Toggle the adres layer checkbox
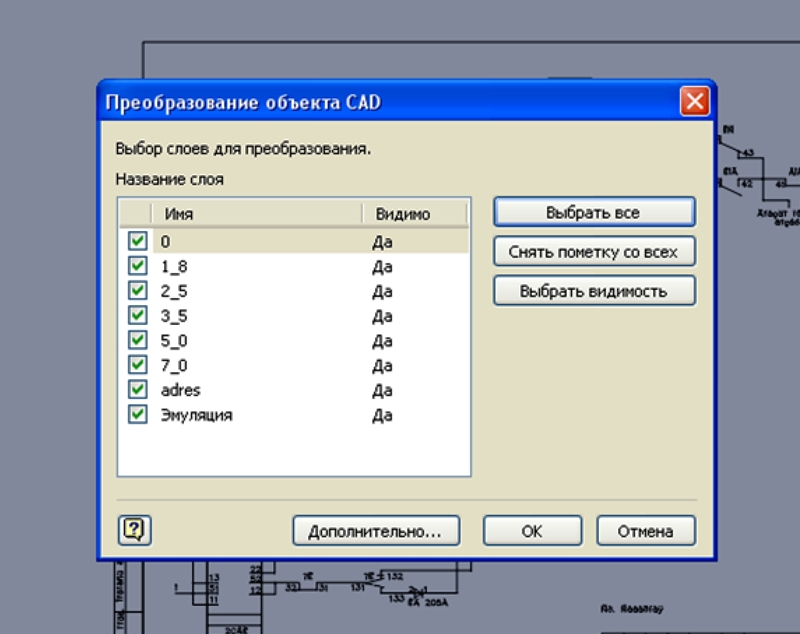This screenshot has height=634, width=800. click(138, 390)
